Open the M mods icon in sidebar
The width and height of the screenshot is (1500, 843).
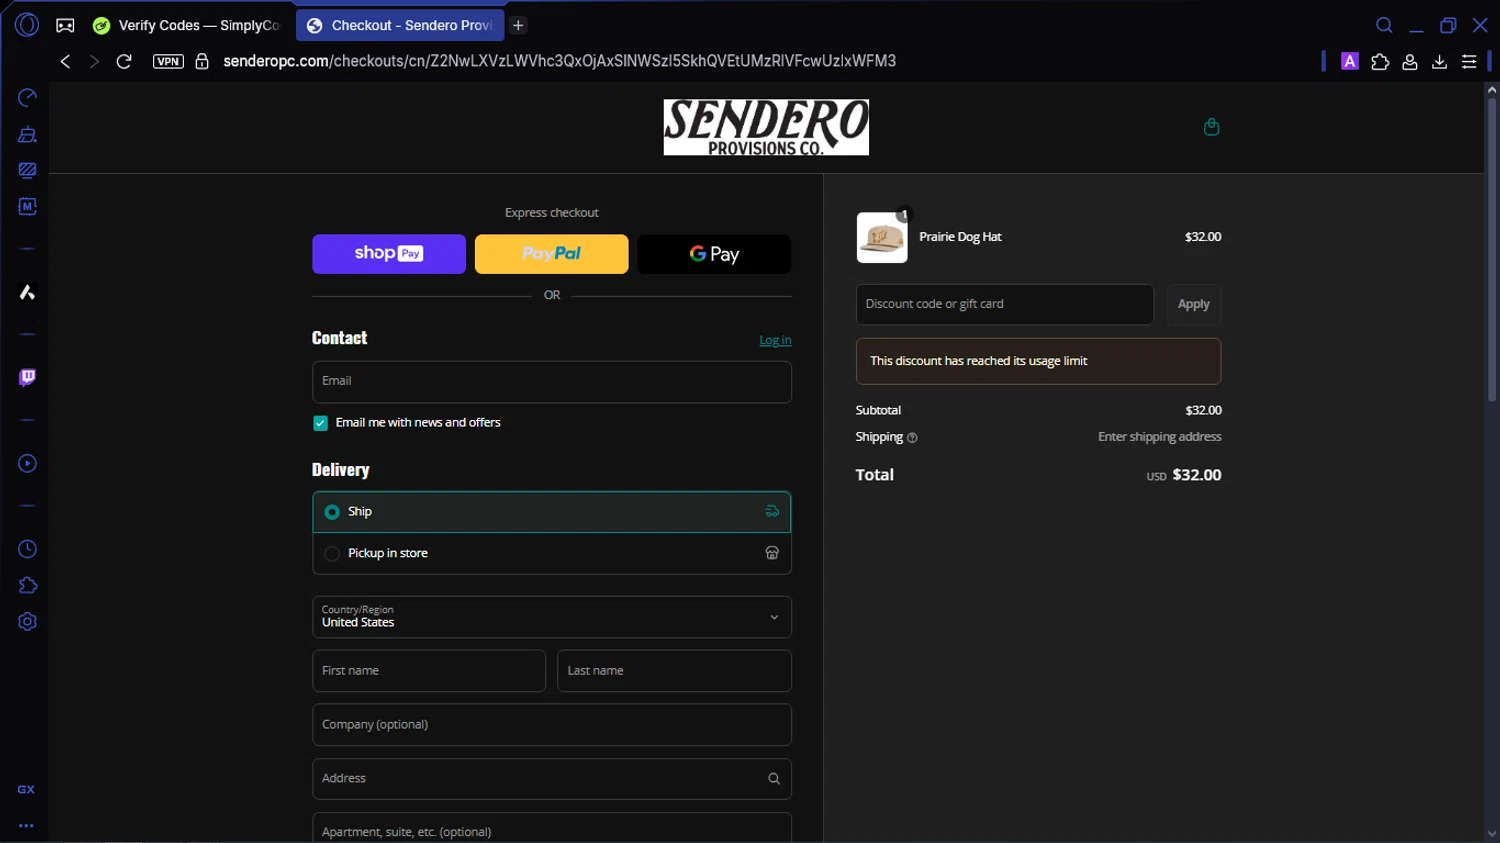click(x=27, y=206)
